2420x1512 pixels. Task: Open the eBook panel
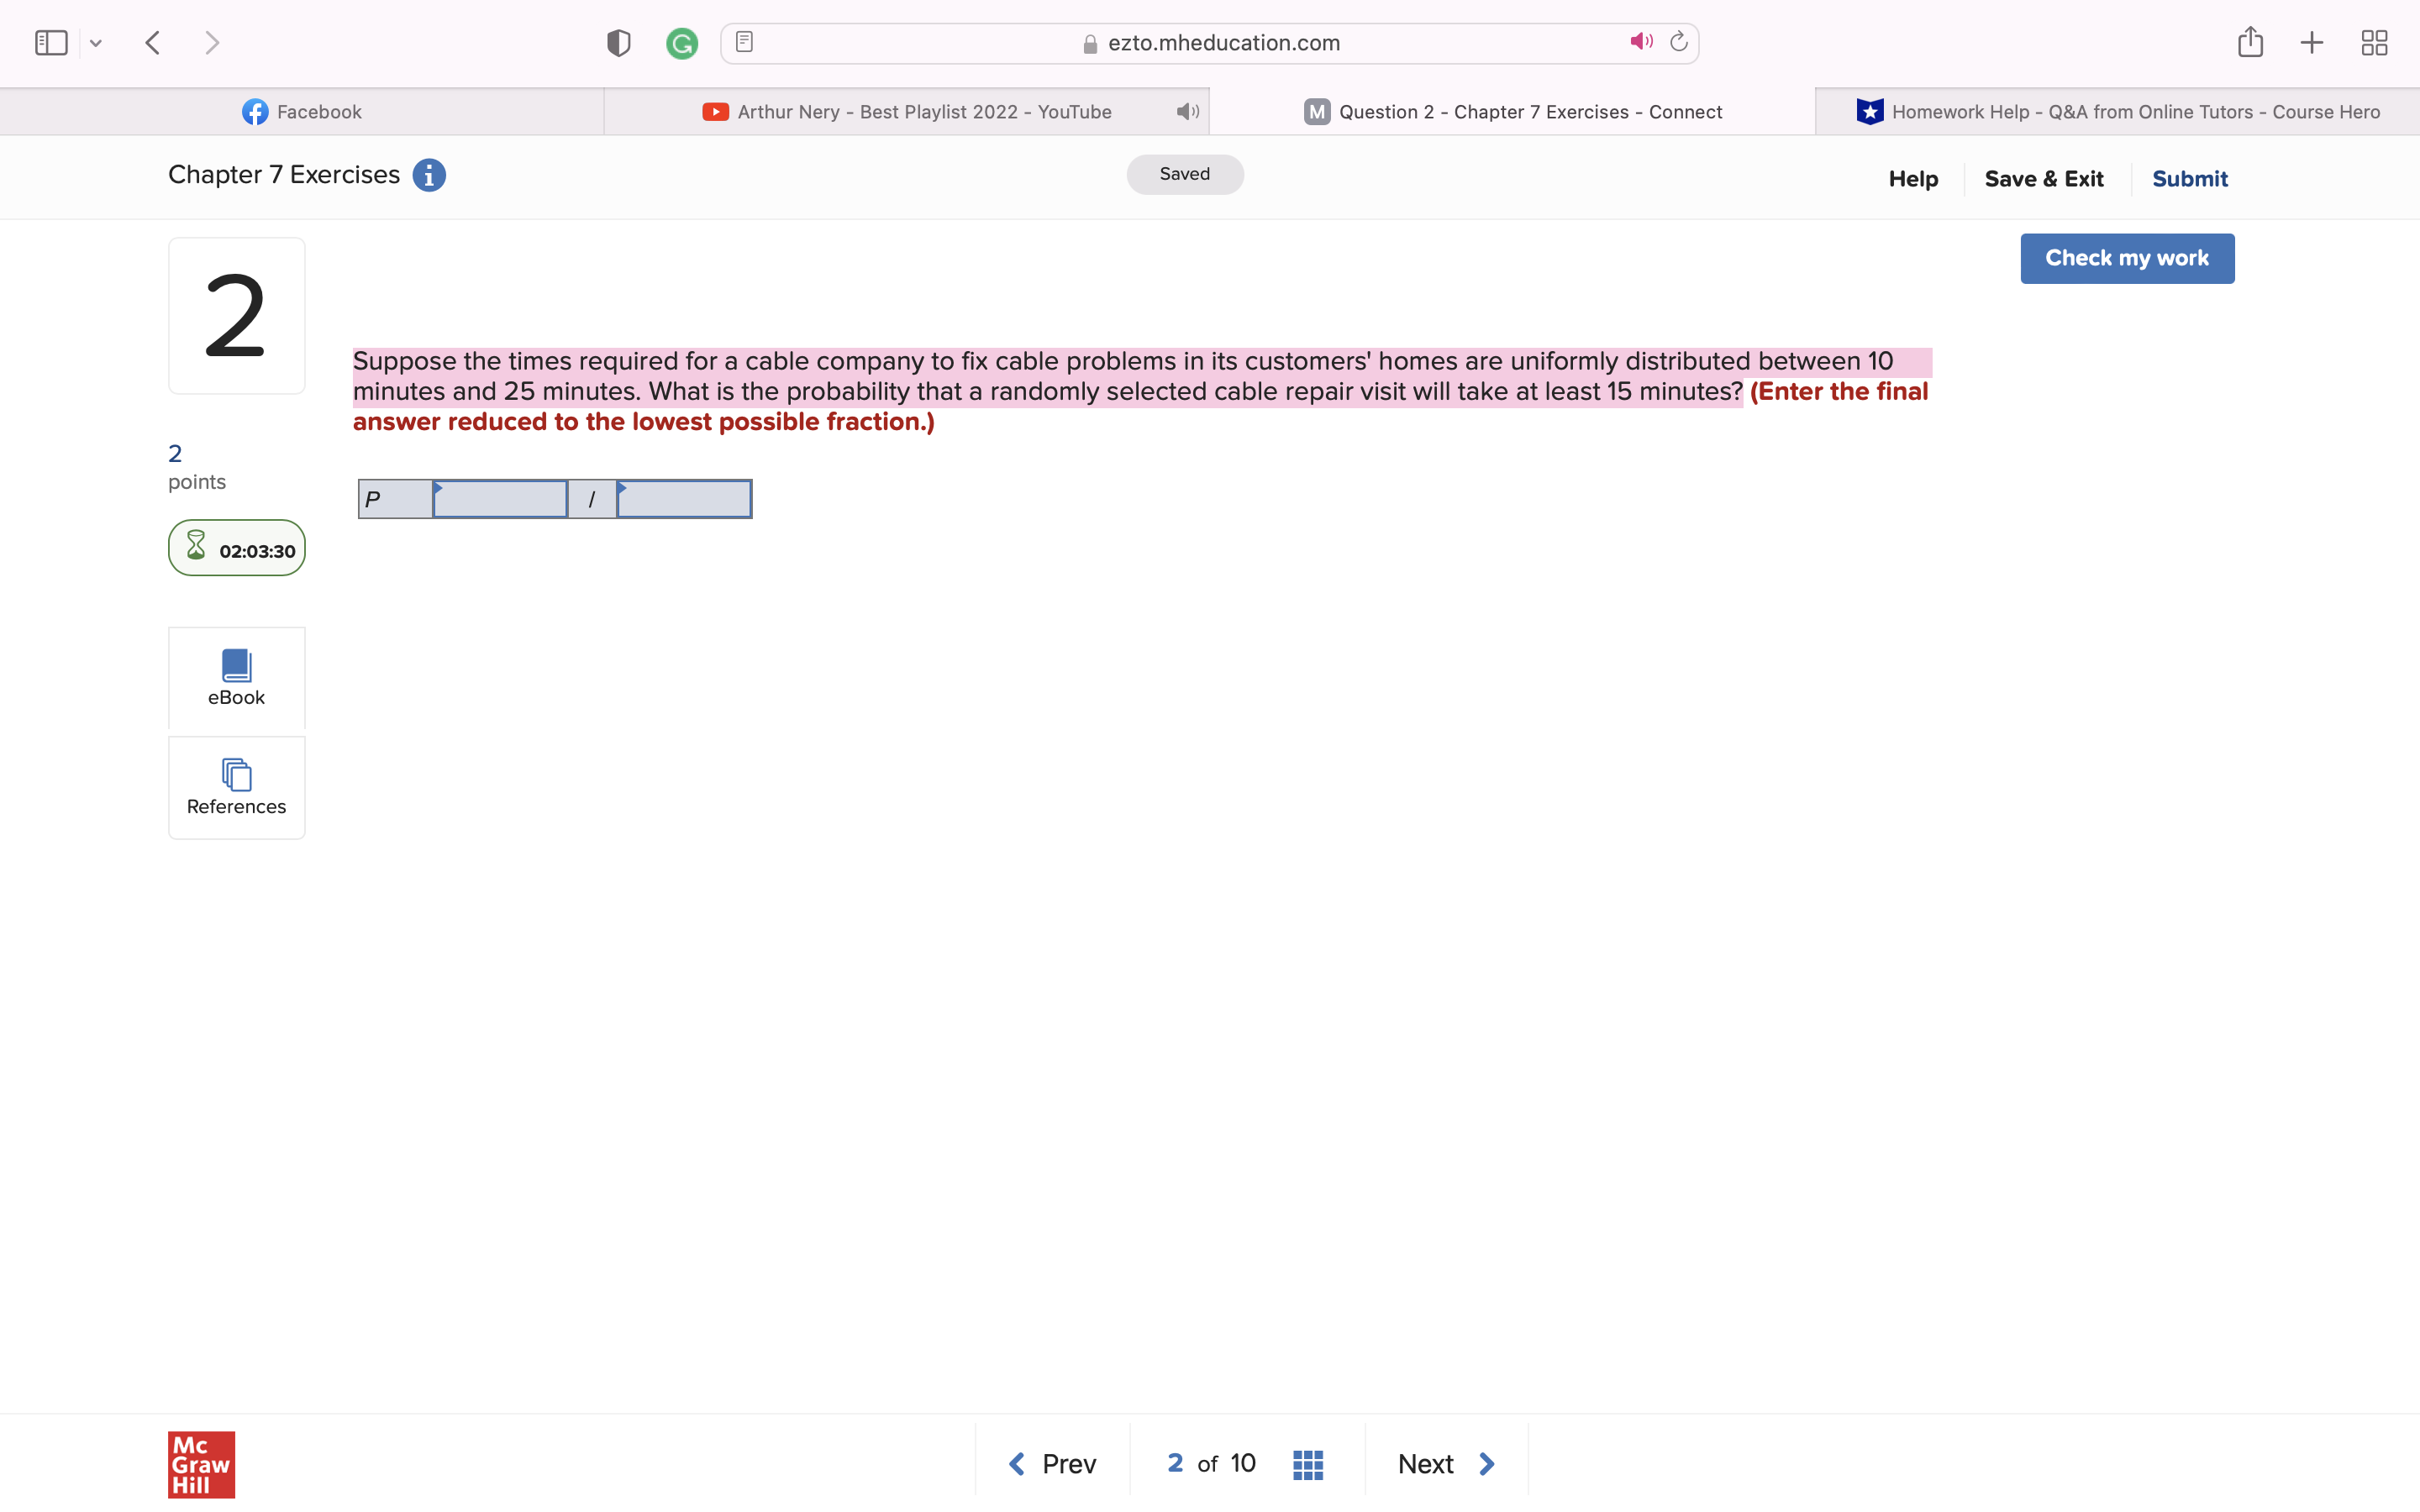click(236, 677)
